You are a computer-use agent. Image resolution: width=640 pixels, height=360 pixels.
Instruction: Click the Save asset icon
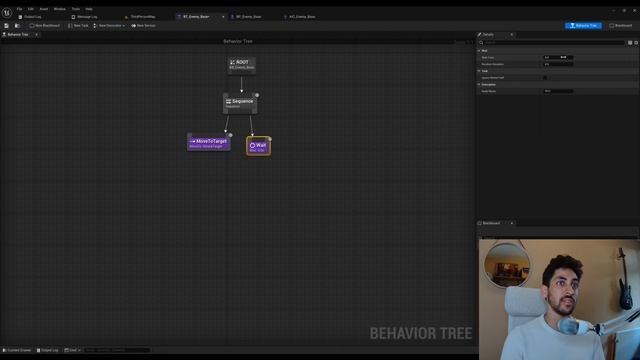pyautogui.click(x=7, y=26)
